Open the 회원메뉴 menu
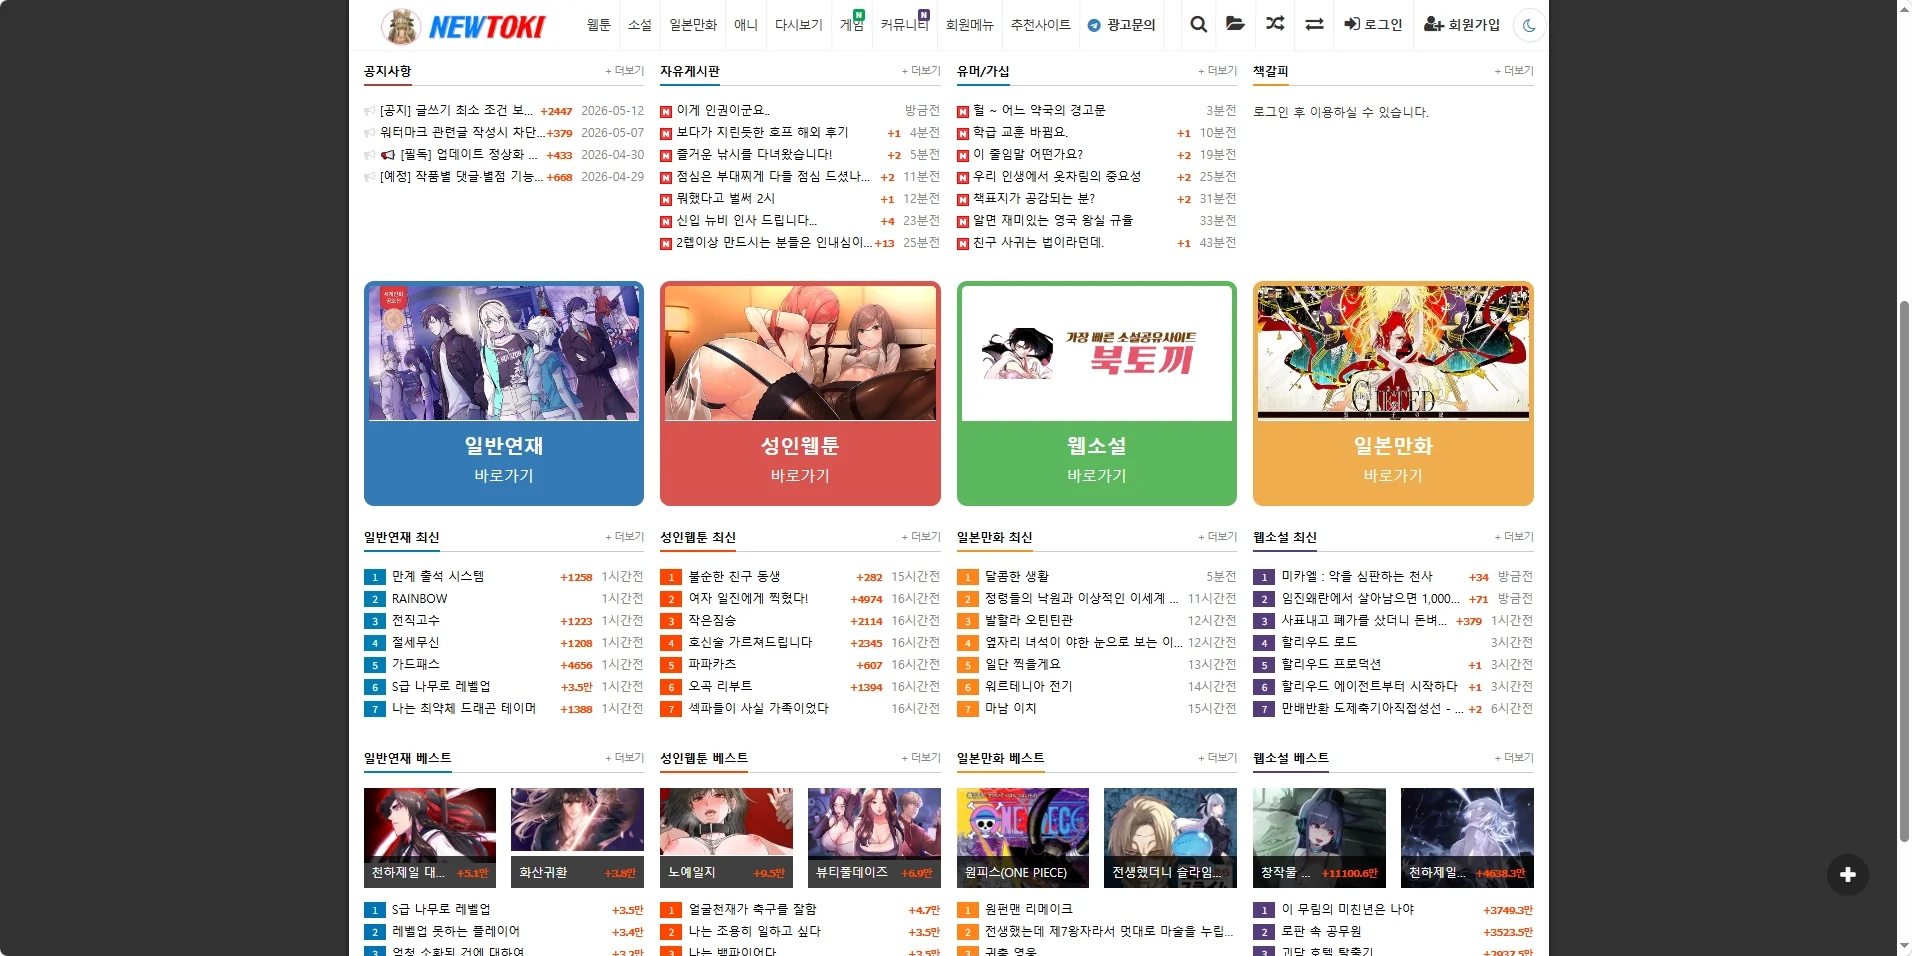This screenshot has height=956, width=1912. (970, 25)
